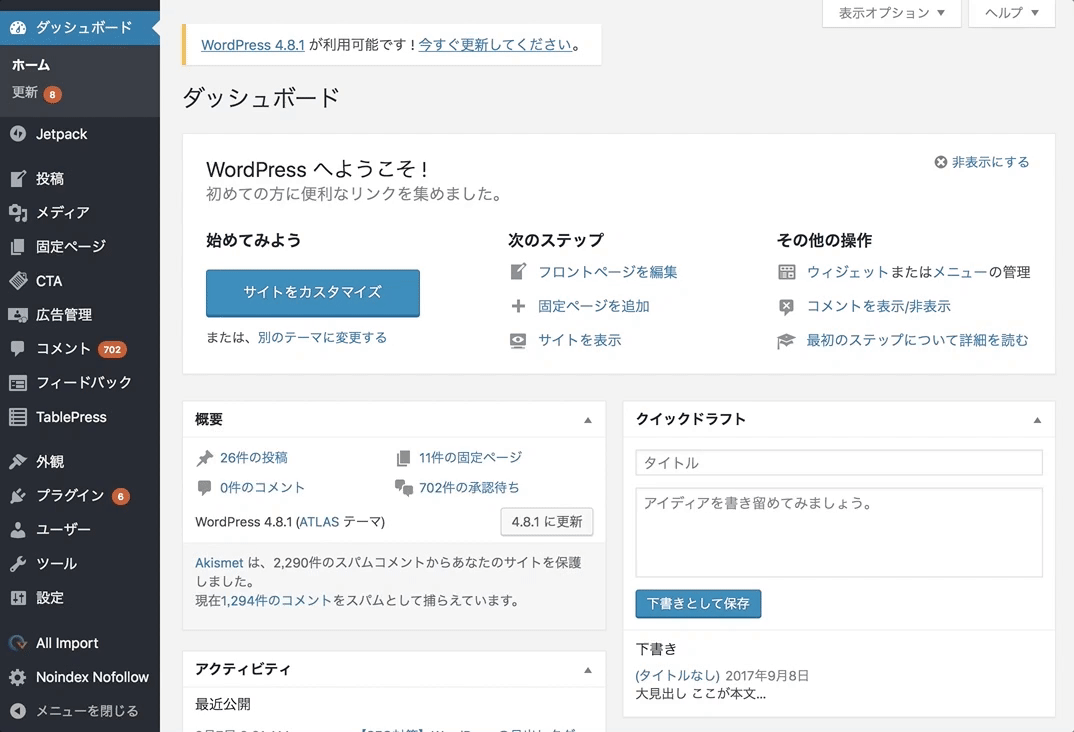Click the dashboard gauge icon in the sidebar
1074x732 pixels.
[x=18, y=27]
